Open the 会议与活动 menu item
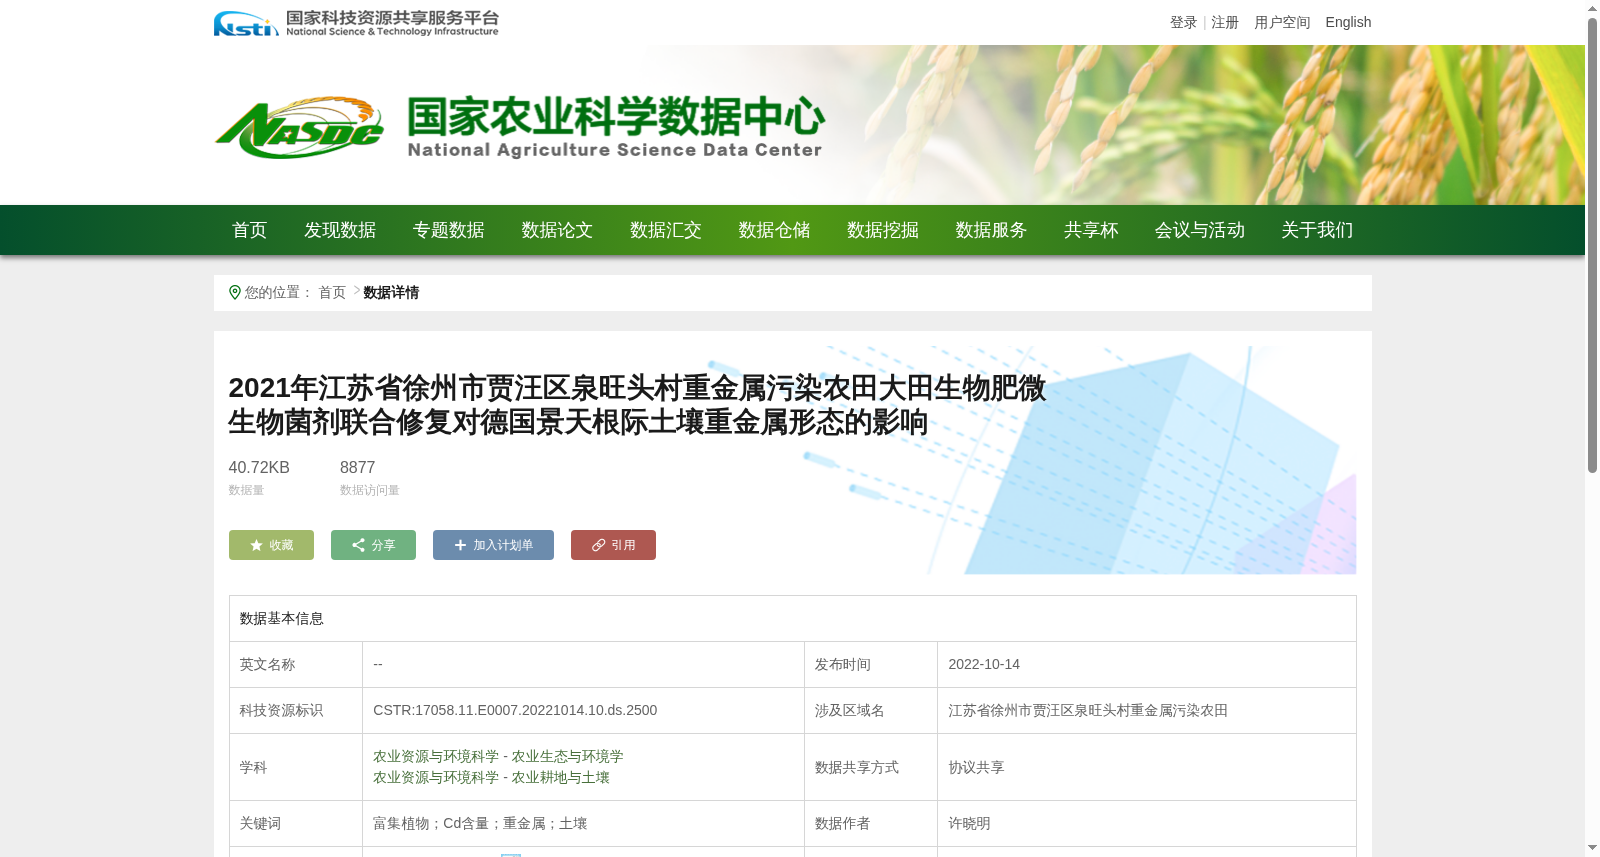This screenshot has width=1600, height=857. (1200, 230)
